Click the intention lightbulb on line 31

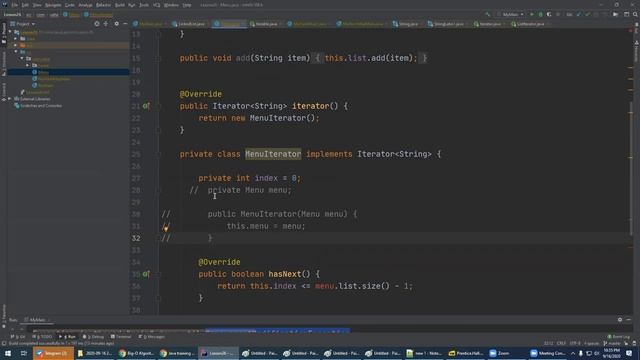166,228
